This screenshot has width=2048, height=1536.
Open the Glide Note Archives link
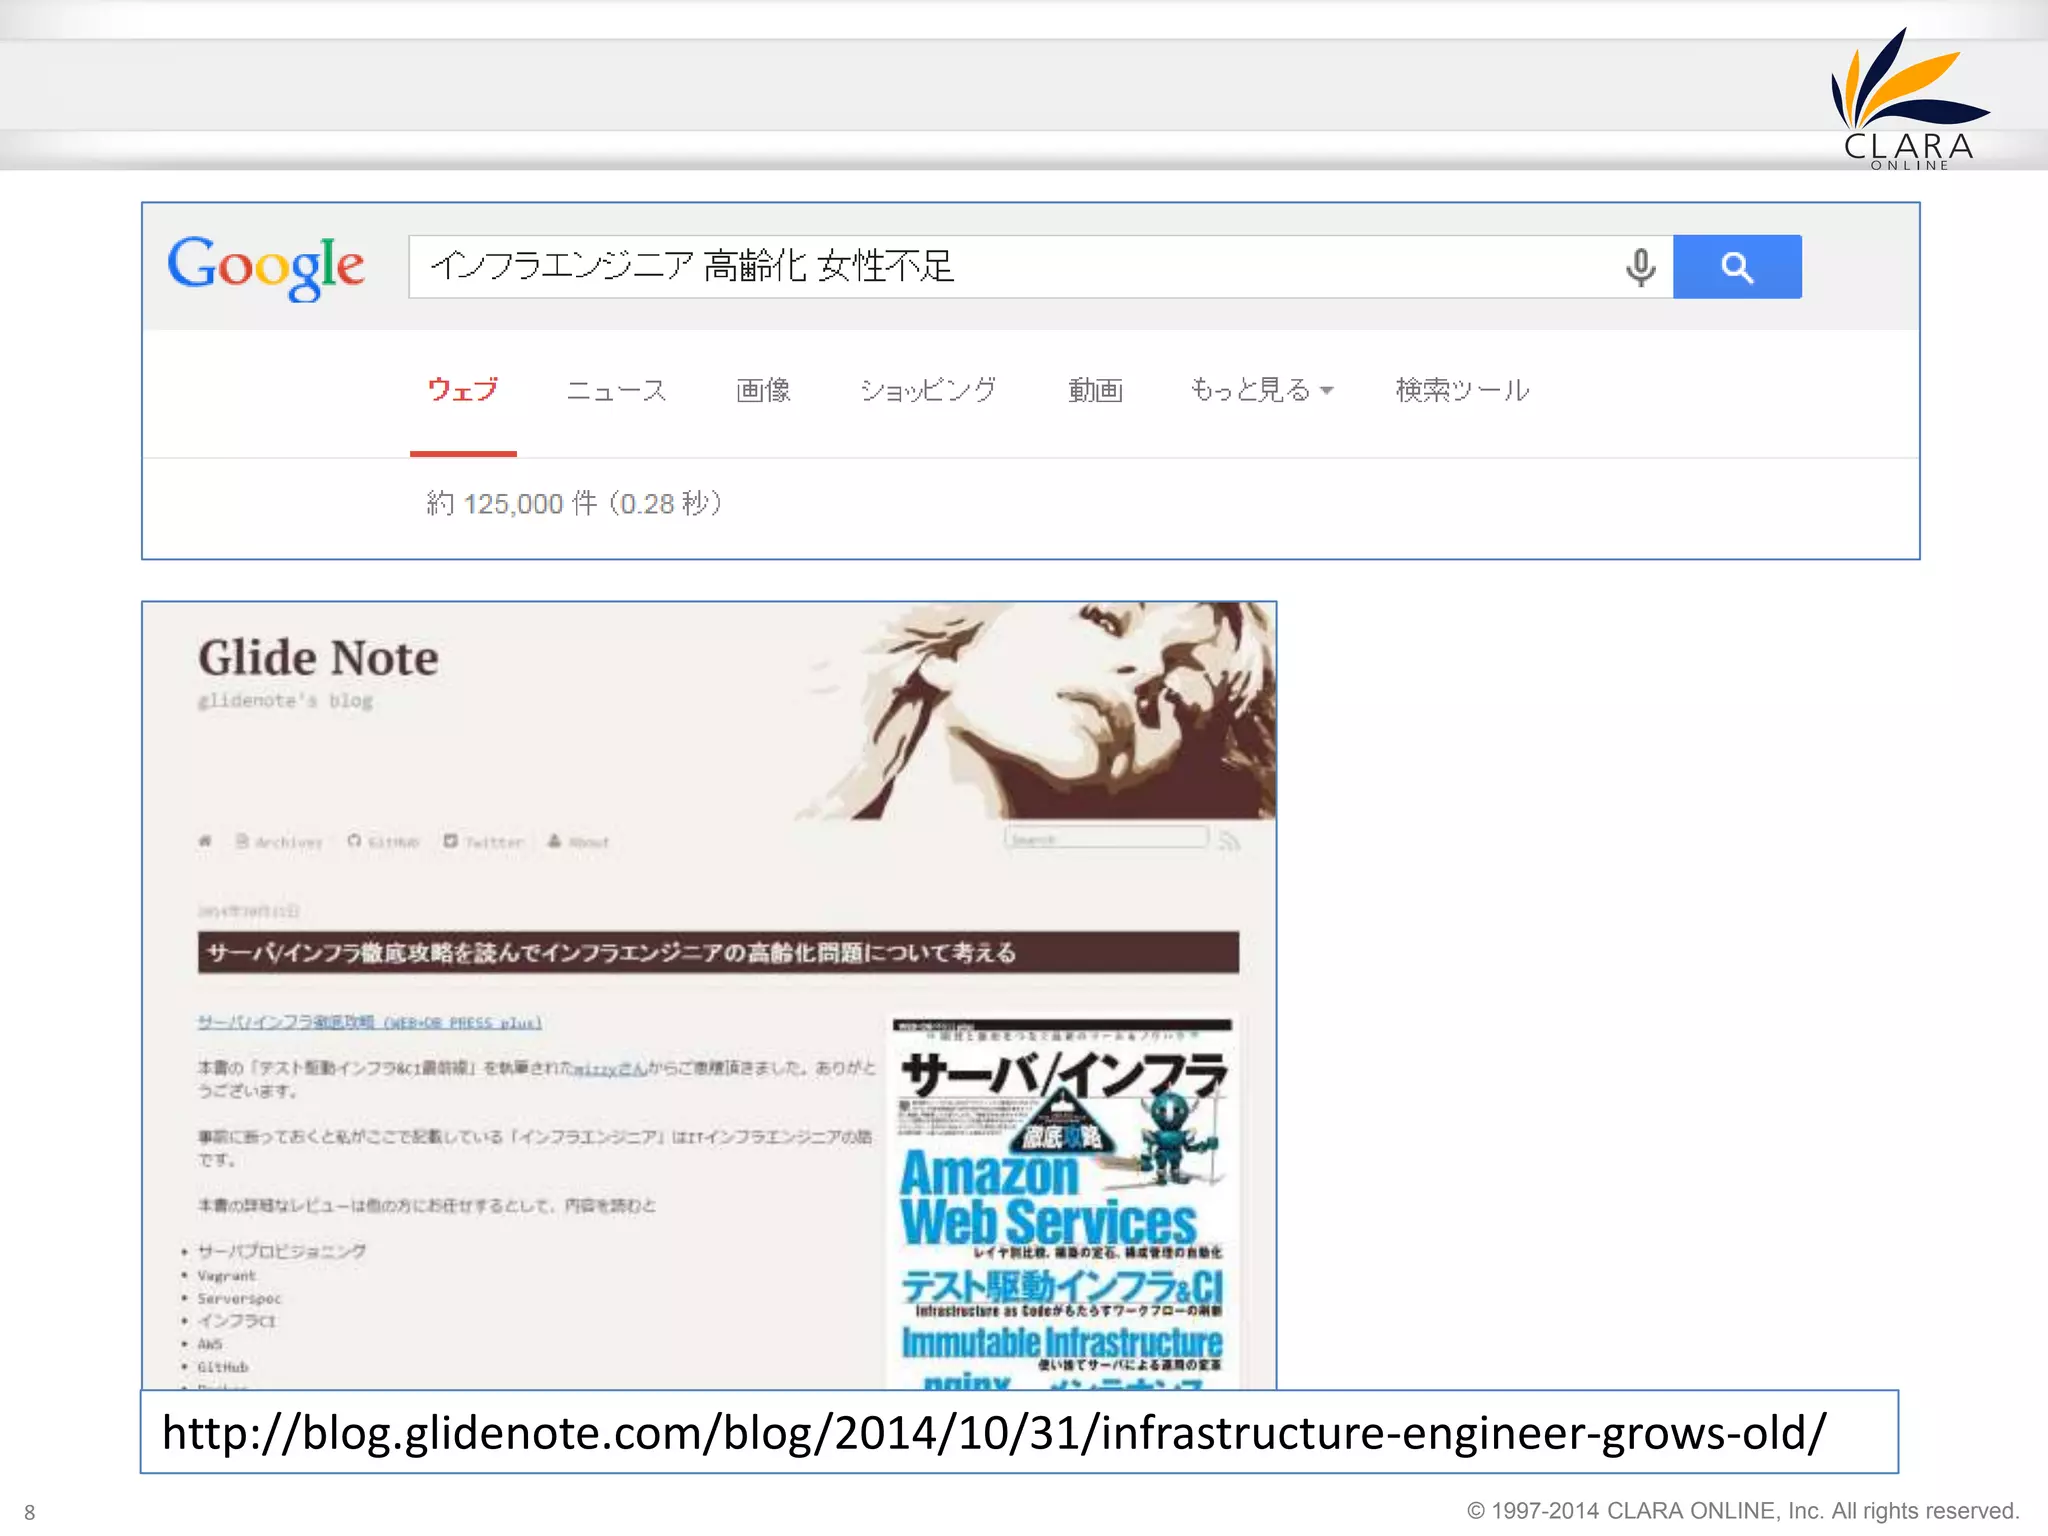pyautogui.click(x=279, y=842)
